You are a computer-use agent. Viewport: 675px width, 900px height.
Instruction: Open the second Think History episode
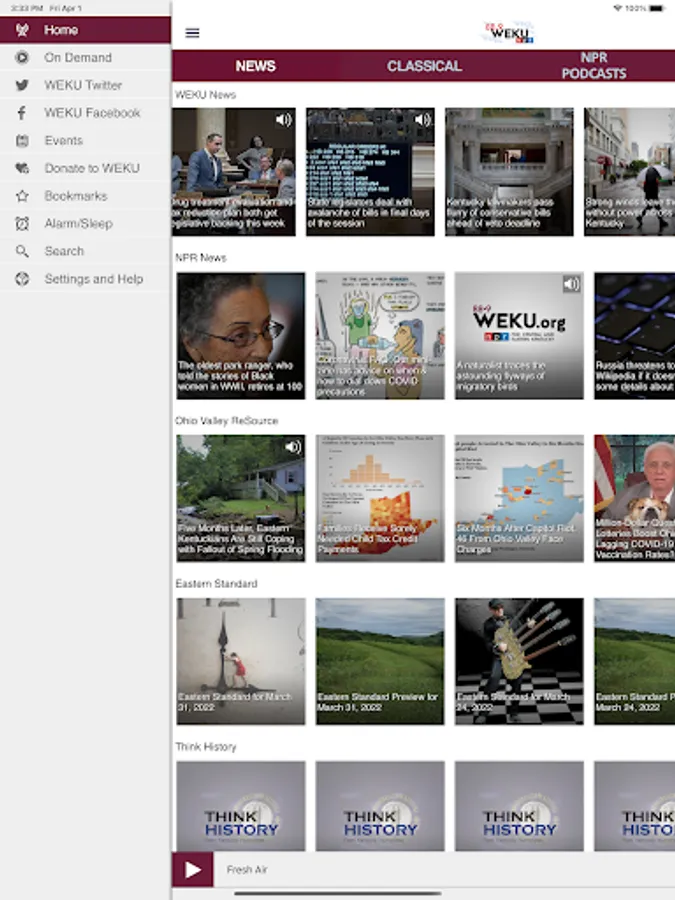pos(380,806)
